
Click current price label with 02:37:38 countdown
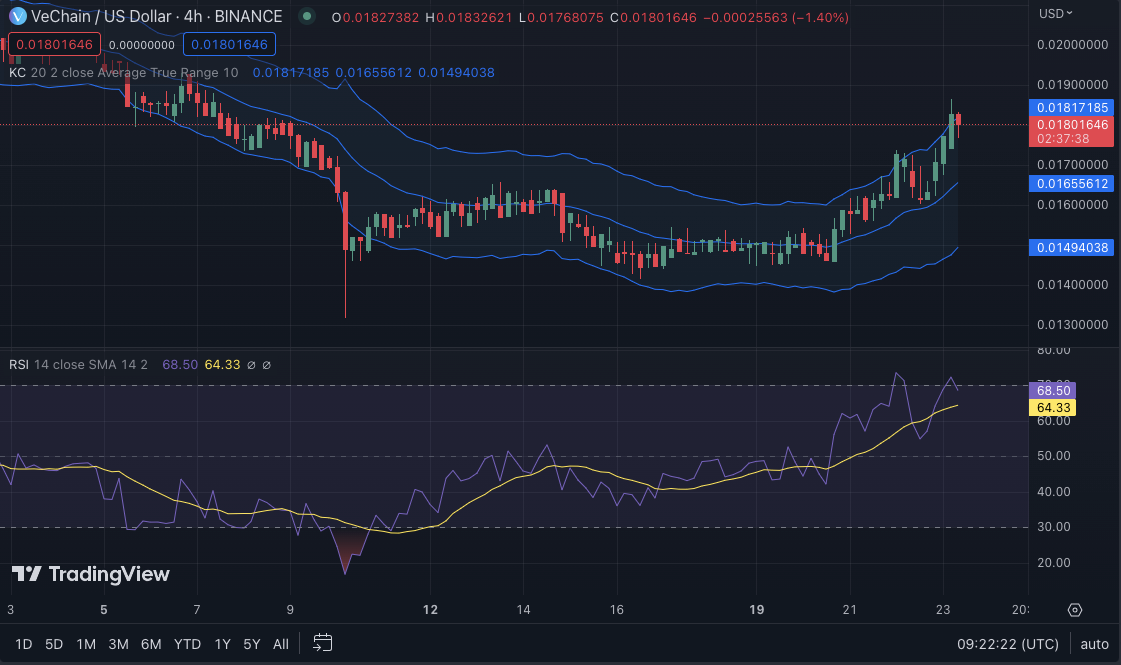pos(1072,132)
